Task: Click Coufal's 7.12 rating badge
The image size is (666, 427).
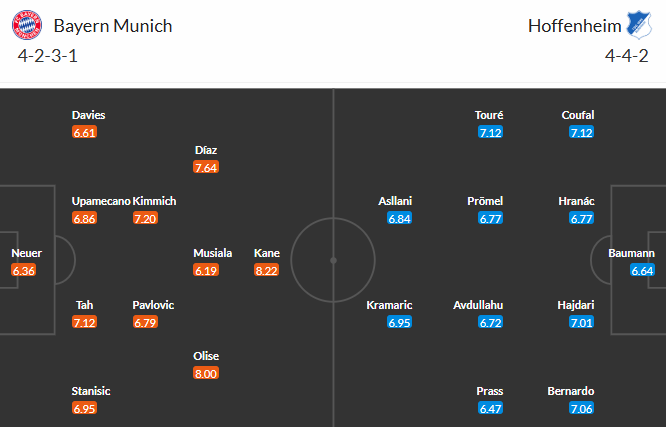Action: tap(581, 132)
